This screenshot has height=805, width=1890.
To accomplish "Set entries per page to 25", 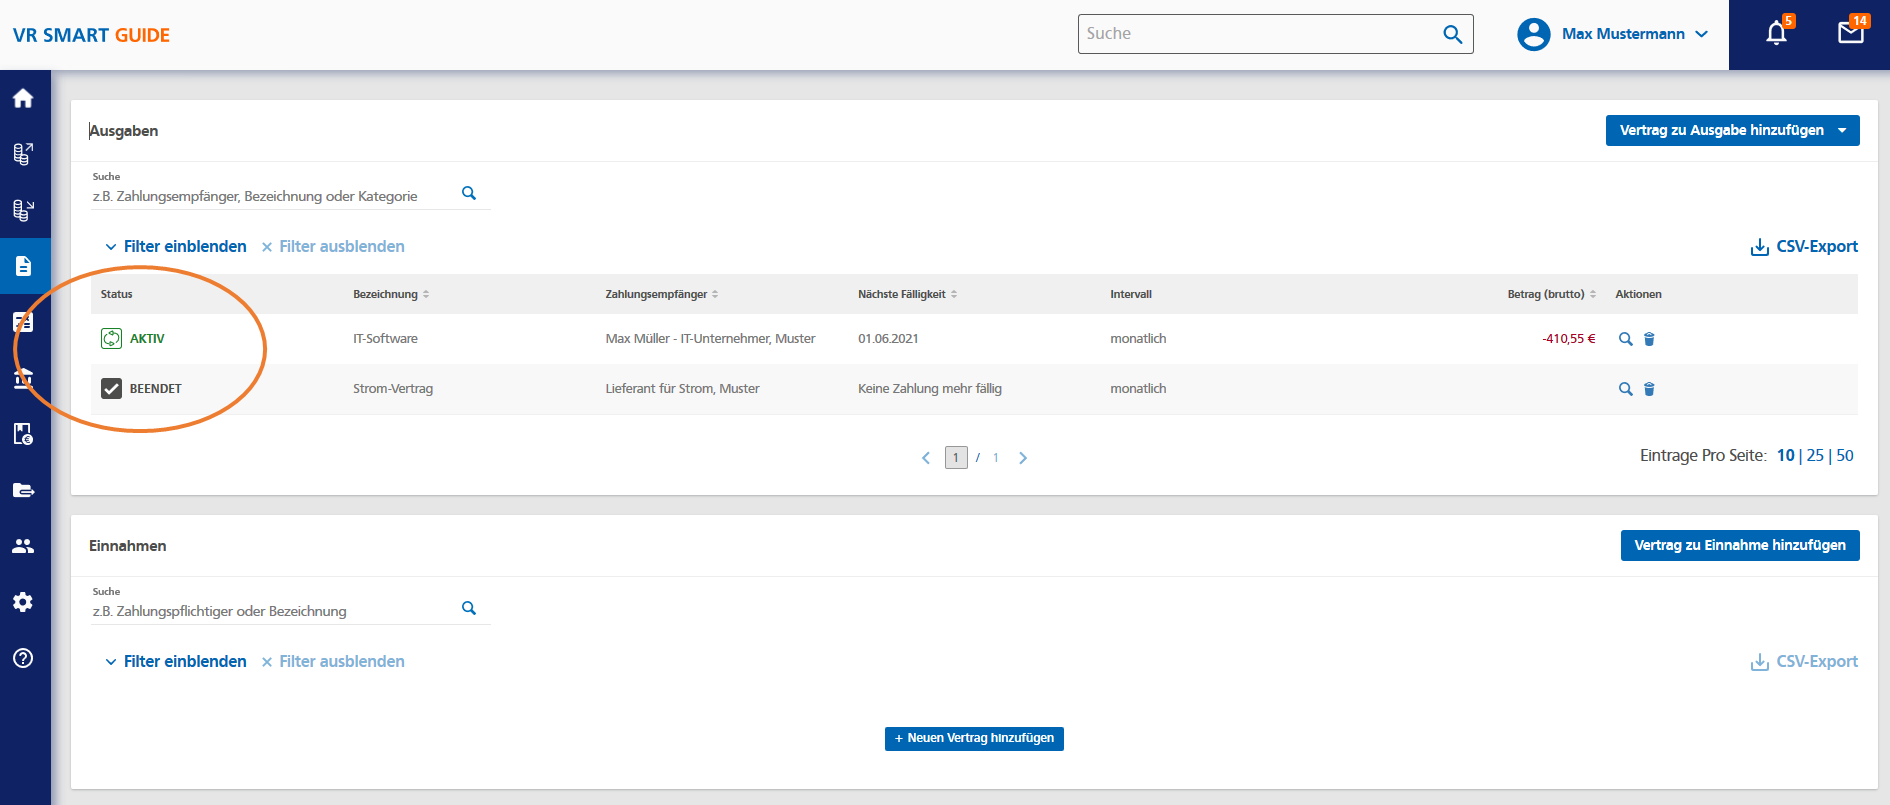I will point(1815,455).
